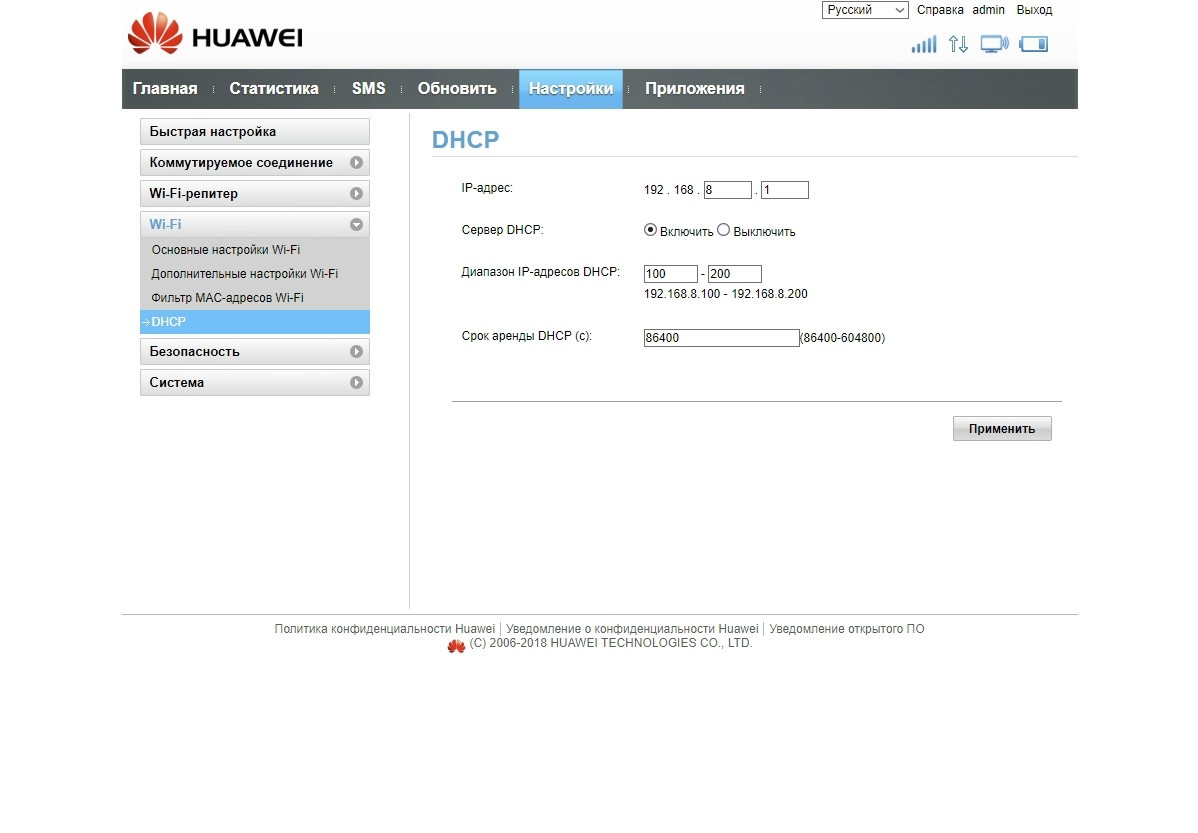Image resolution: width=1198 pixels, height=833 pixels.
Task: Open the Статистика tab
Action: 274,89
